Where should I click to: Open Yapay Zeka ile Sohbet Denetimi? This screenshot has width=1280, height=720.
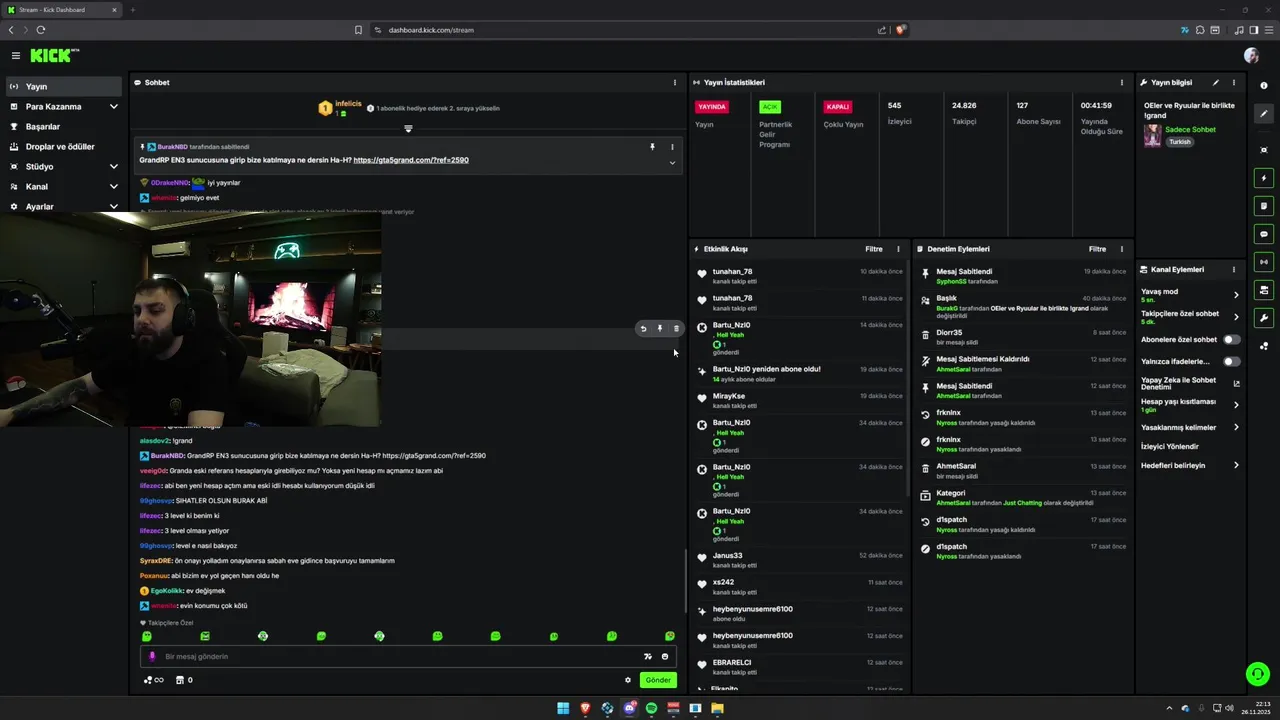[x=1190, y=383]
